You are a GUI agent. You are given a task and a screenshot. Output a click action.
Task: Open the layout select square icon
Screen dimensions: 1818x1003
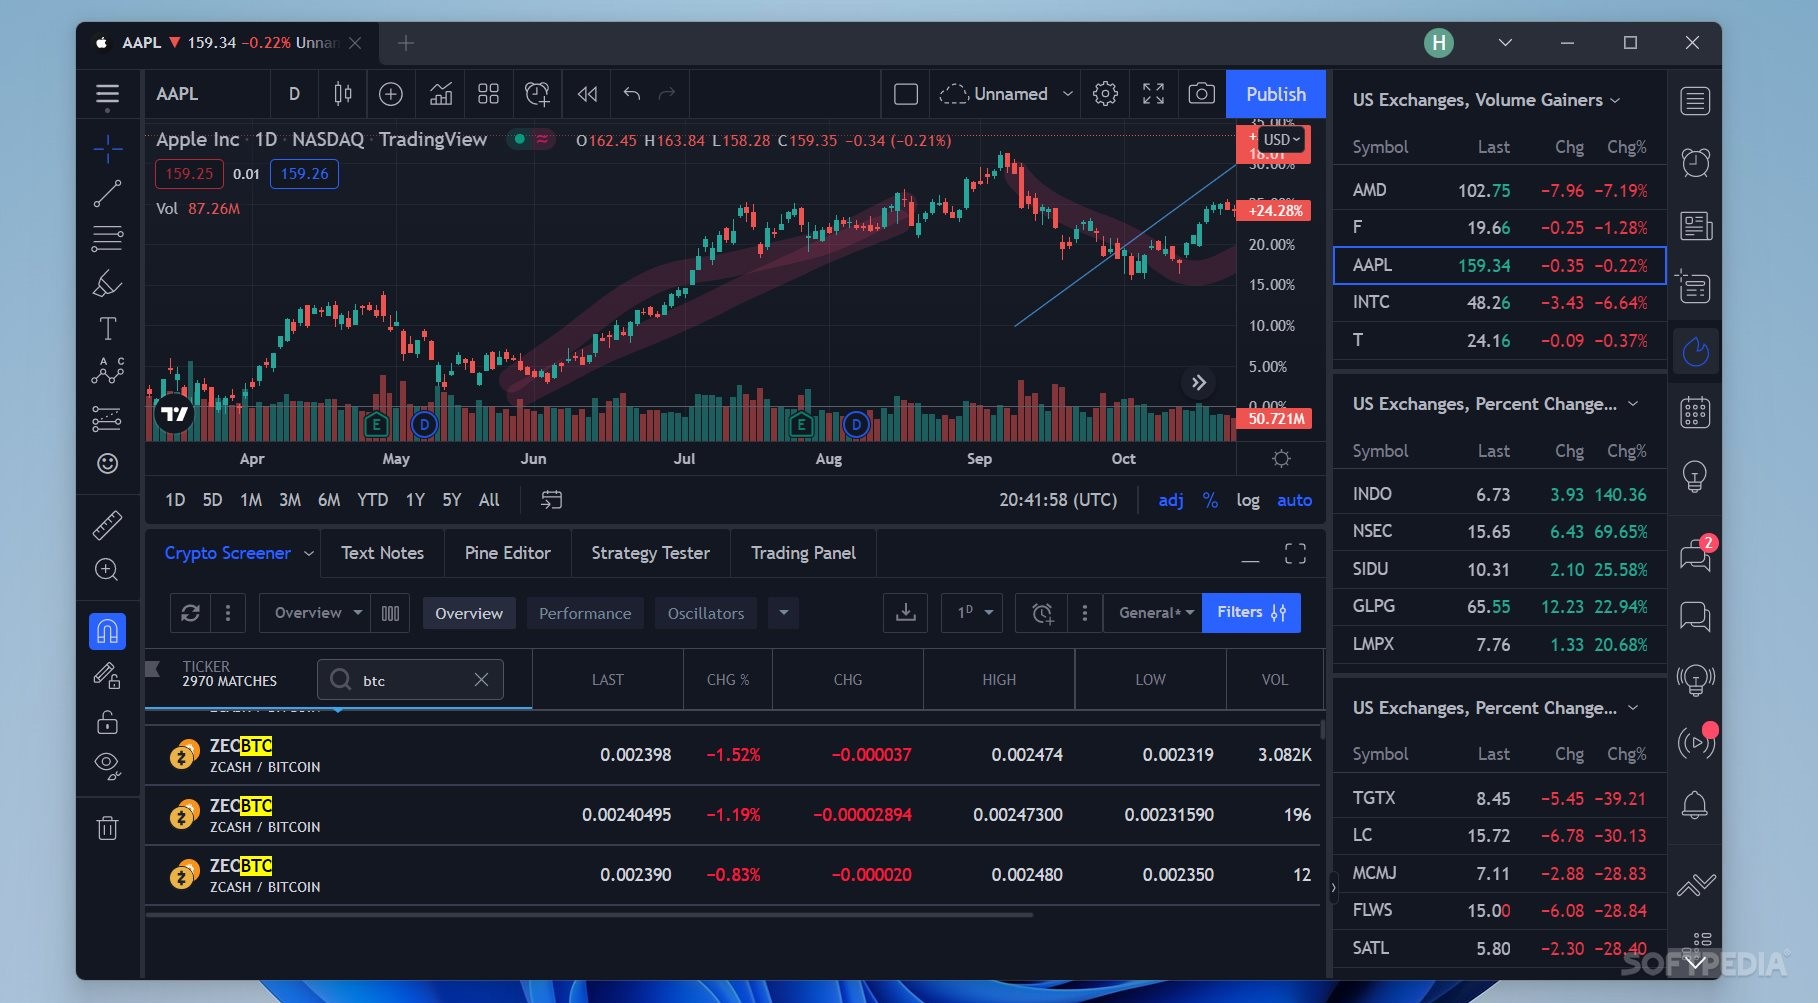(906, 94)
